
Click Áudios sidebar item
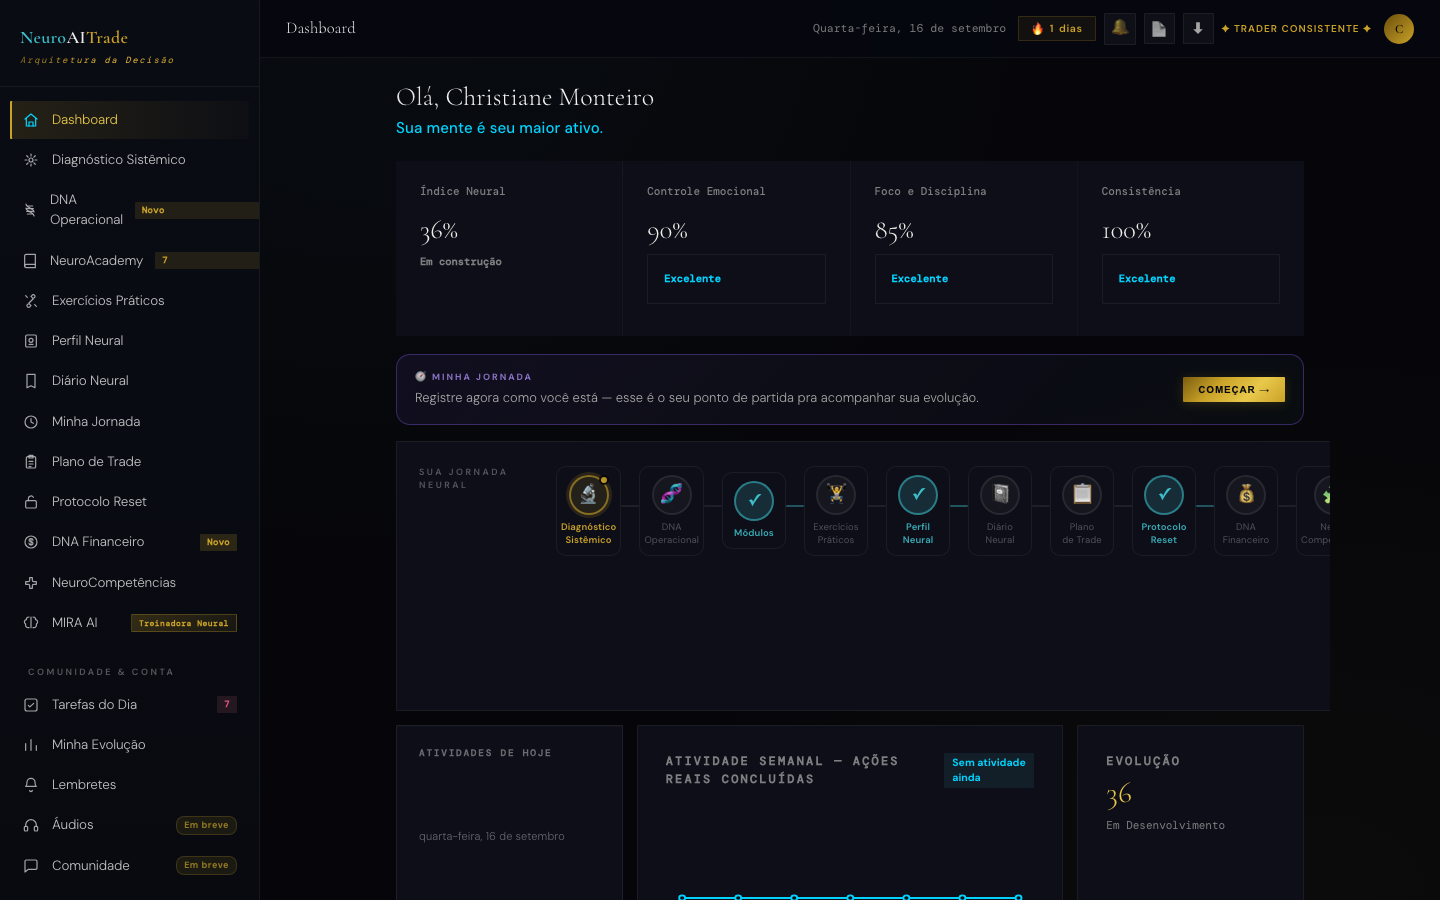tap(130, 825)
